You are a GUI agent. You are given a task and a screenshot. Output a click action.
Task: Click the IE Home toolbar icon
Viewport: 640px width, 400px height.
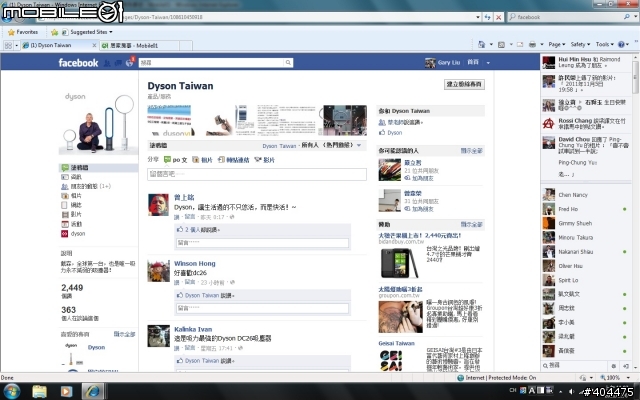point(482,44)
